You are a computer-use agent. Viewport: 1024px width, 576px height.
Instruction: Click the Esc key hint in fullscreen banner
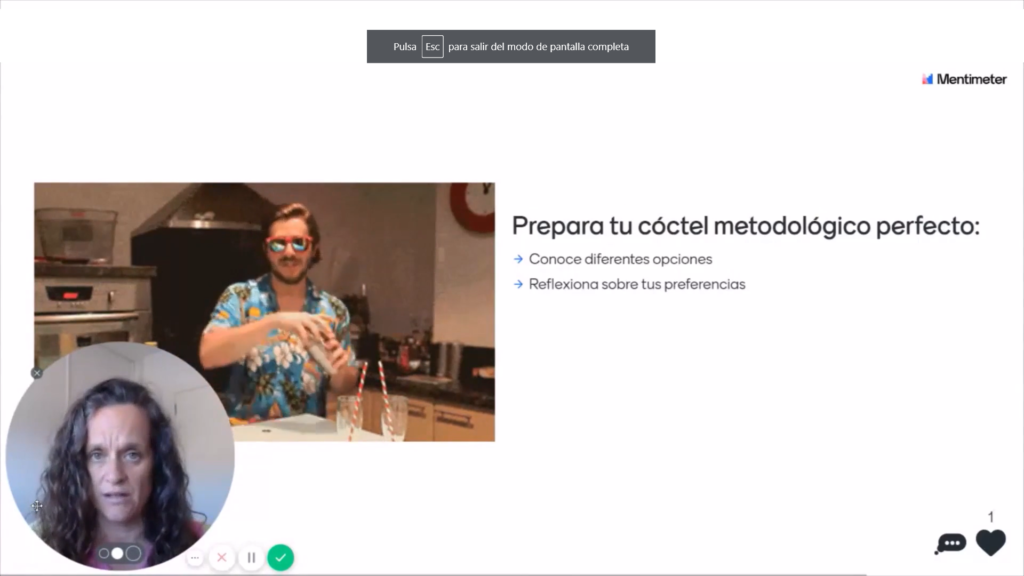[432, 47]
